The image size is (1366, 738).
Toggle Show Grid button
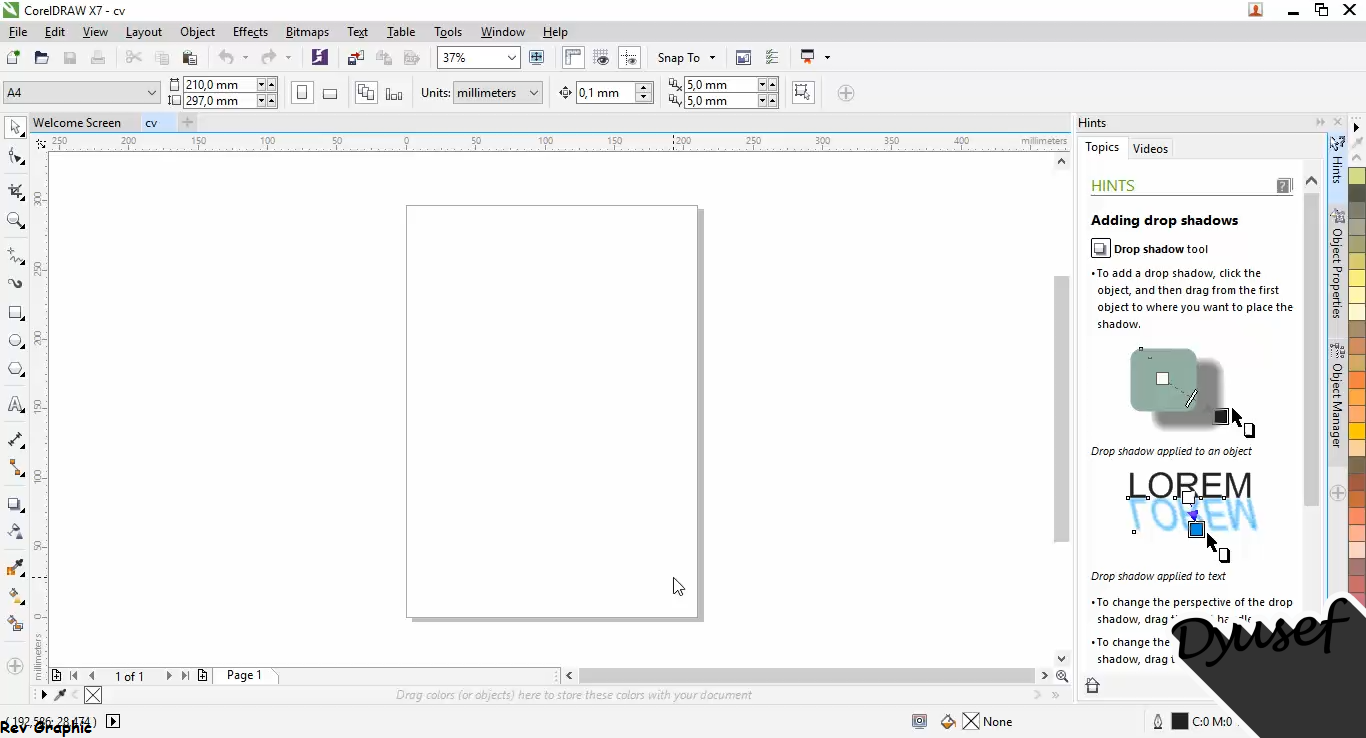coord(601,58)
